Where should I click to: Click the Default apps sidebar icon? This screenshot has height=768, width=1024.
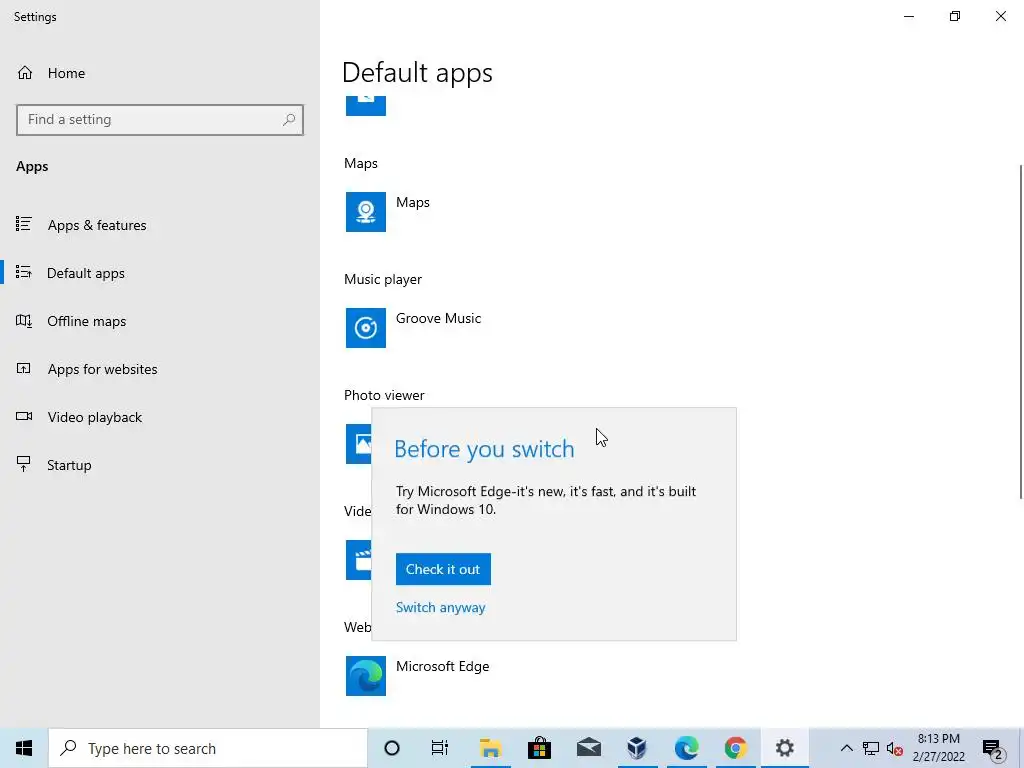tap(24, 272)
